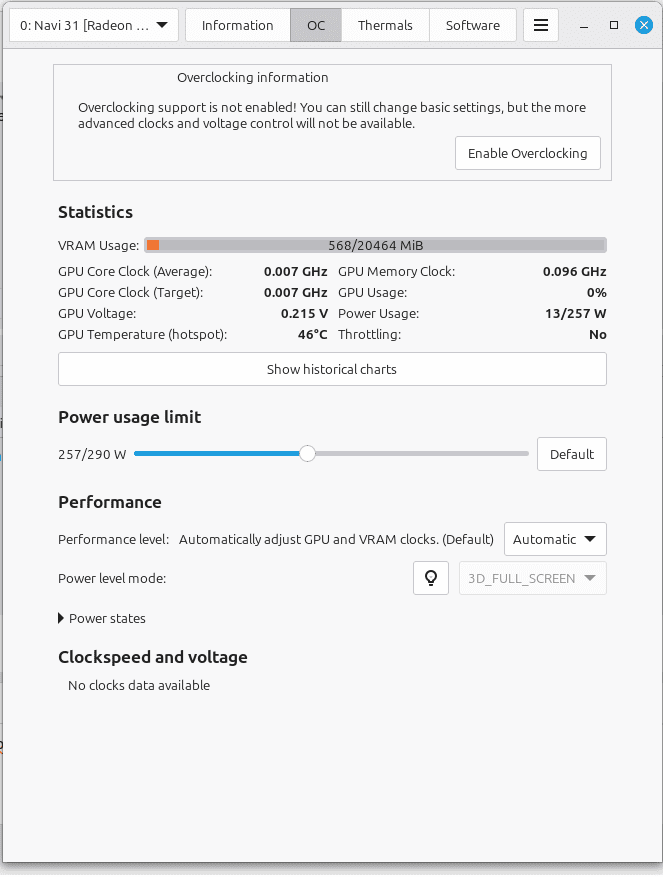The height and width of the screenshot is (877, 663).
Task: Expand the Power states section
Action: point(102,618)
